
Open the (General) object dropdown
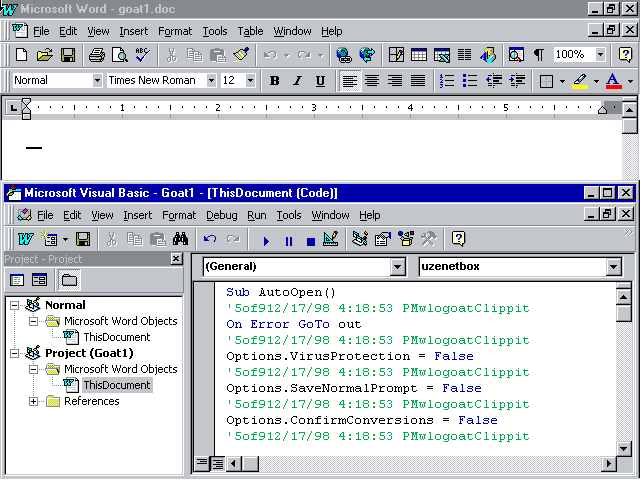(x=397, y=267)
